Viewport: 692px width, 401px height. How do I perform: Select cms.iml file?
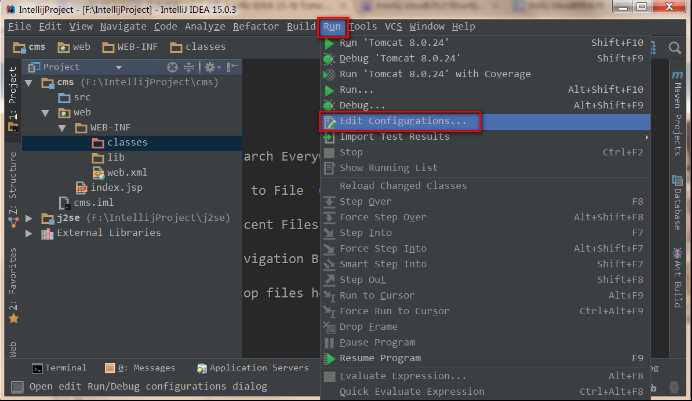click(86, 202)
